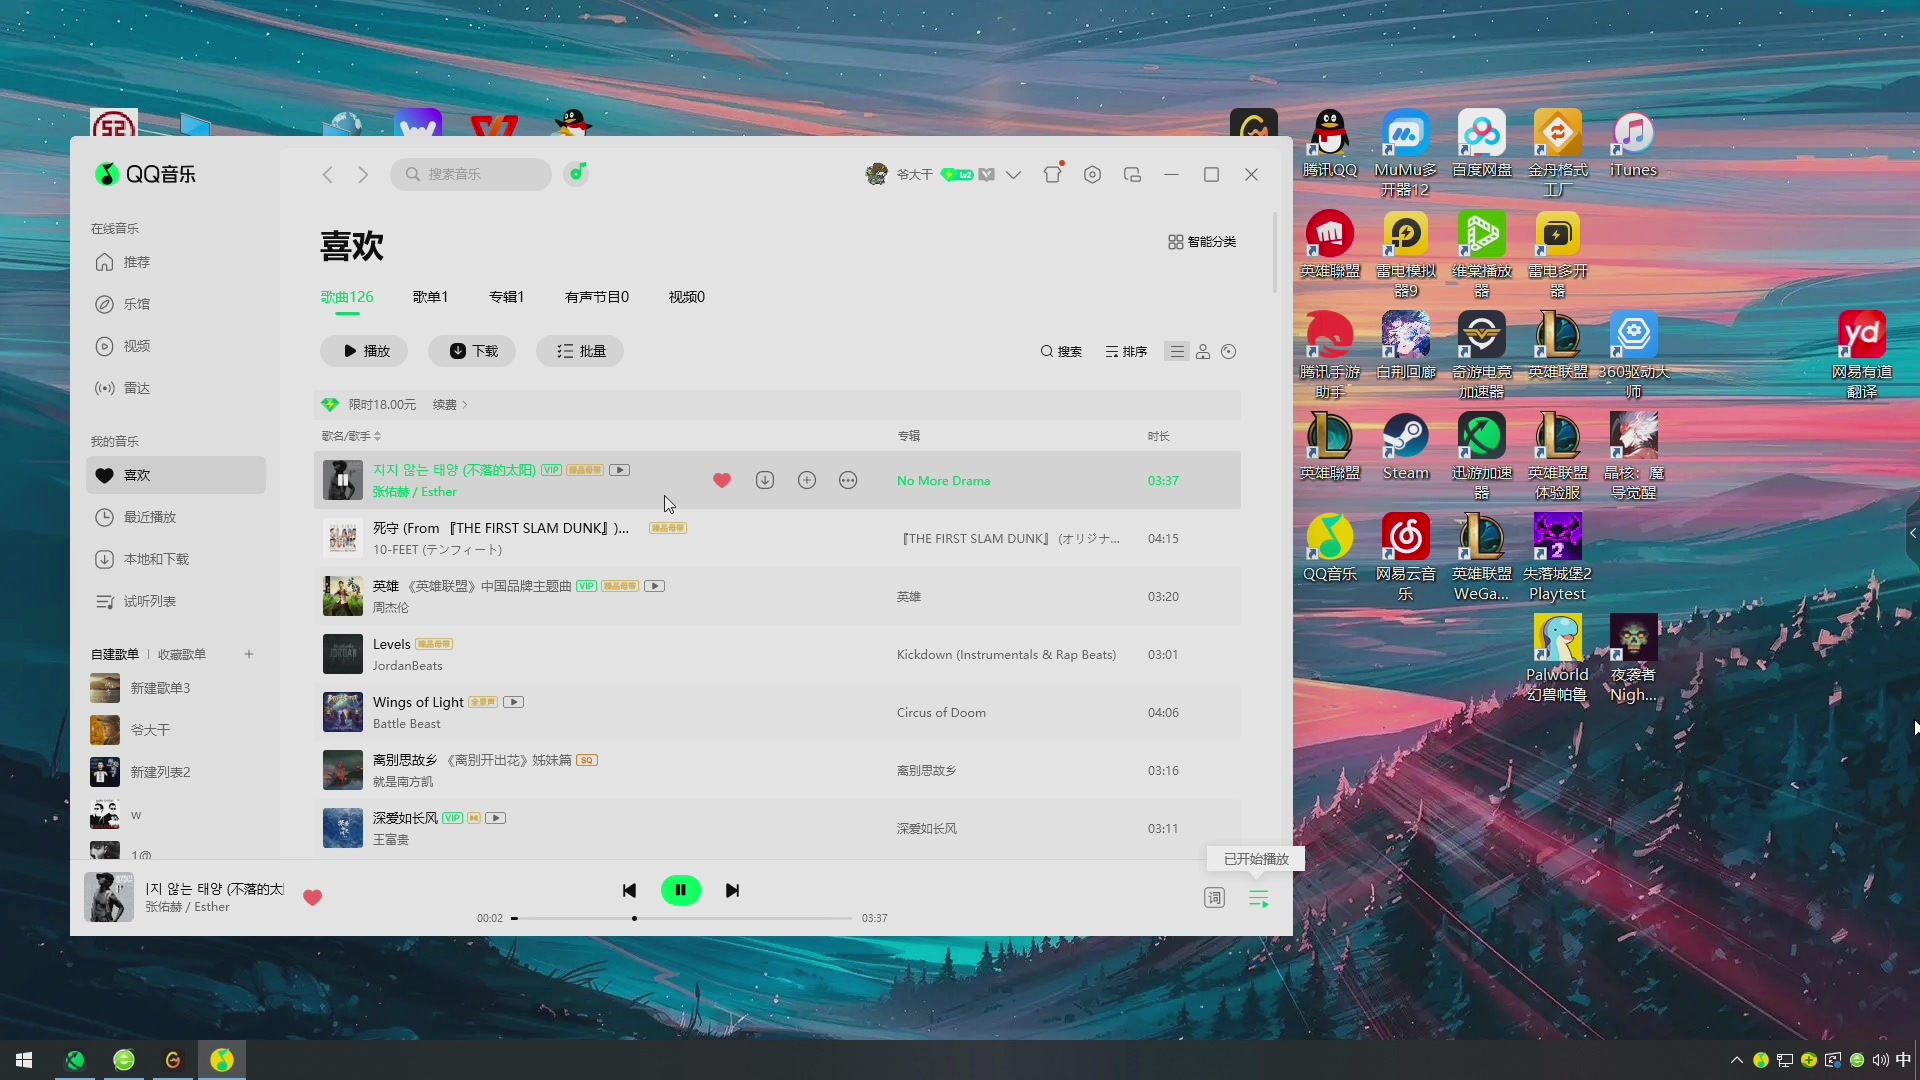This screenshot has width=1920, height=1080.
Task: Select the song 深爱如长风
Action: 777,828
